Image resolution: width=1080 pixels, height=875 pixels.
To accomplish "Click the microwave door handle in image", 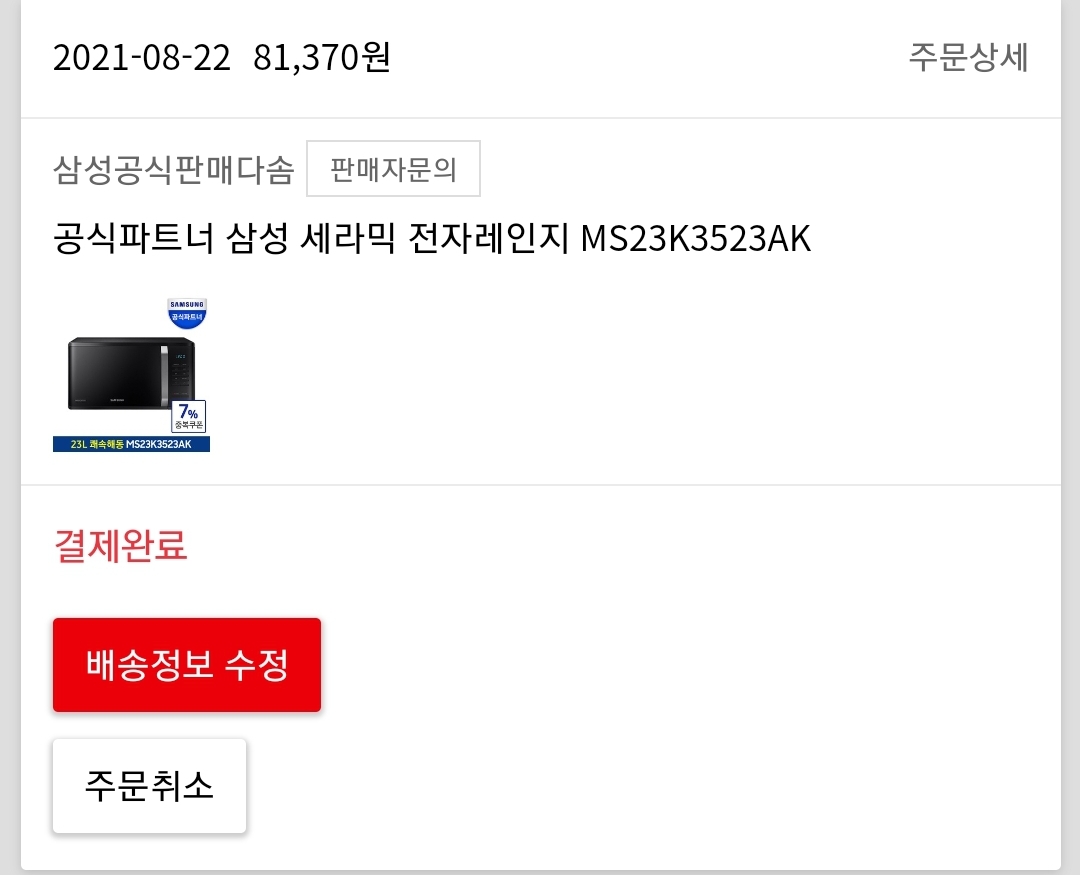I will point(165,375).
